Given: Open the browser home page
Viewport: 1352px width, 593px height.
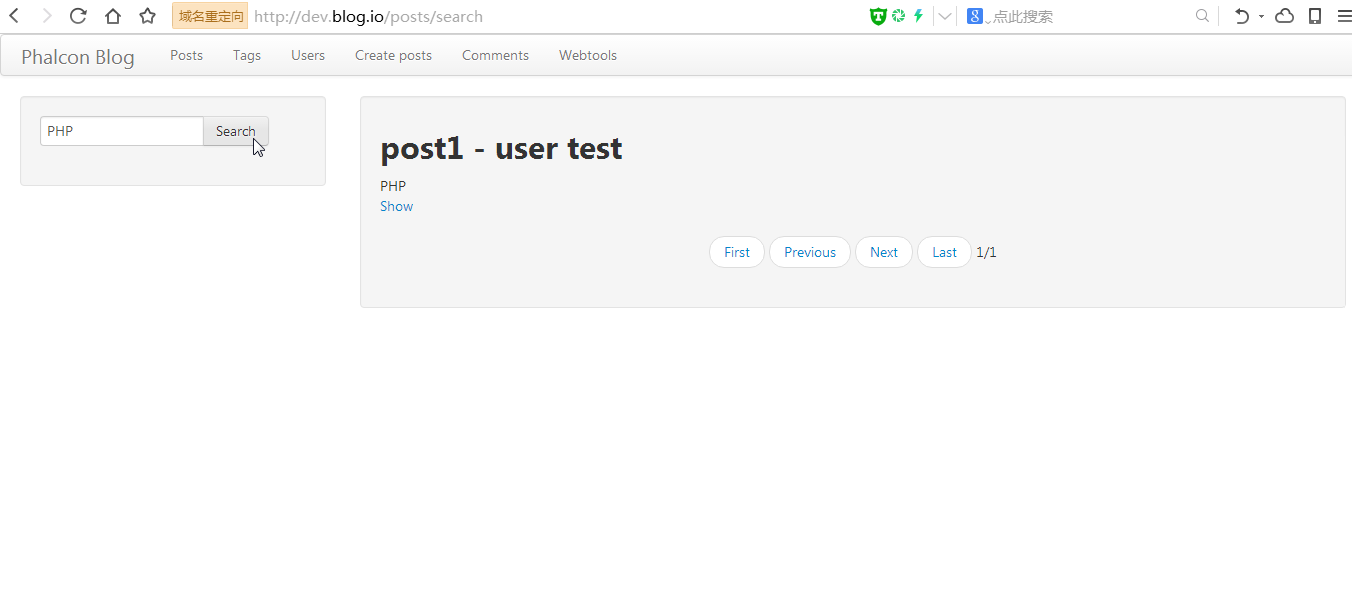Looking at the screenshot, I should coord(113,16).
